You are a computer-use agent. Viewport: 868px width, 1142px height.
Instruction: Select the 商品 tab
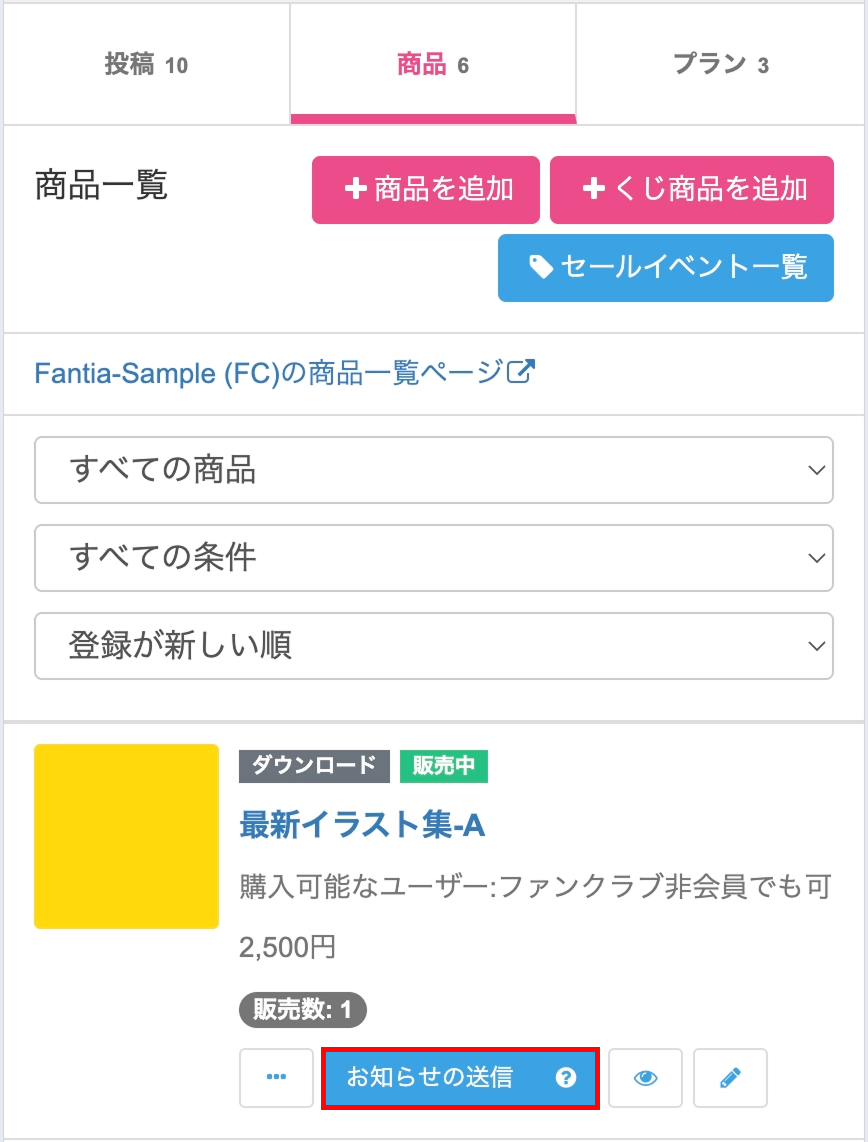433,65
